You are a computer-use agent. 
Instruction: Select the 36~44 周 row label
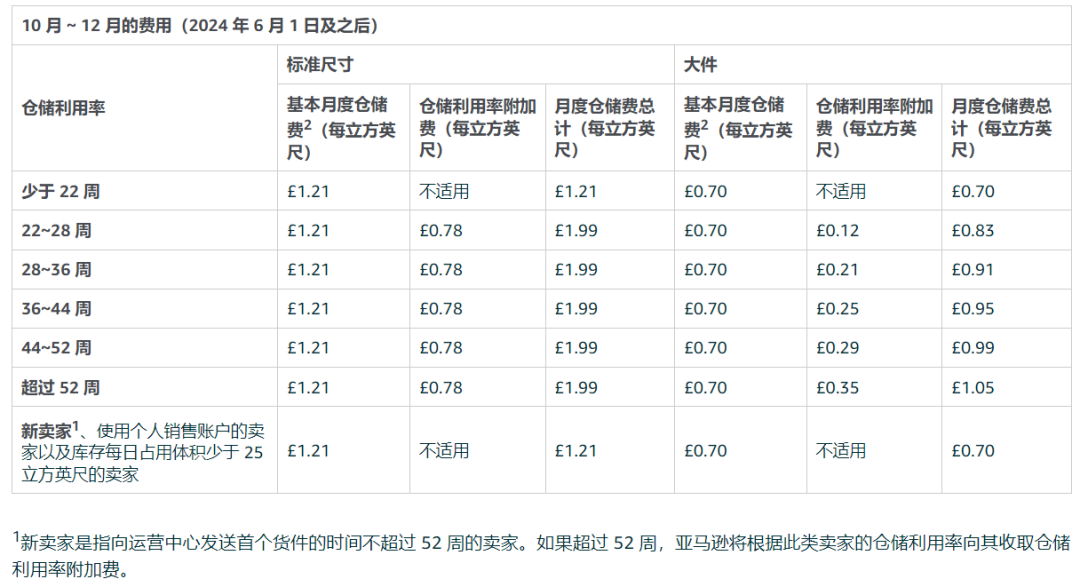coord(56,308)
